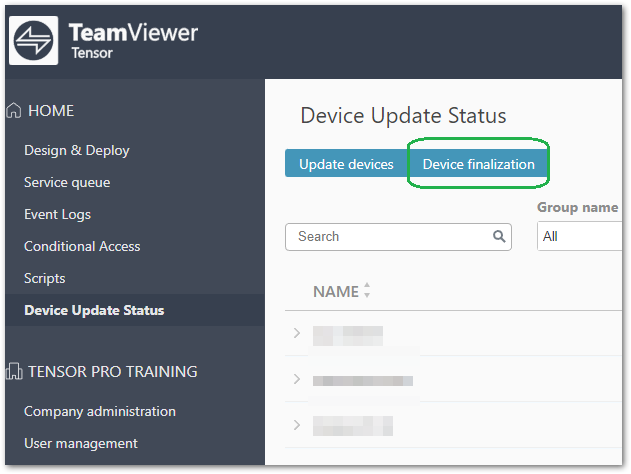631x474 pixels.
Task: Expand the first device row chevron
Action: coord(297,333)
